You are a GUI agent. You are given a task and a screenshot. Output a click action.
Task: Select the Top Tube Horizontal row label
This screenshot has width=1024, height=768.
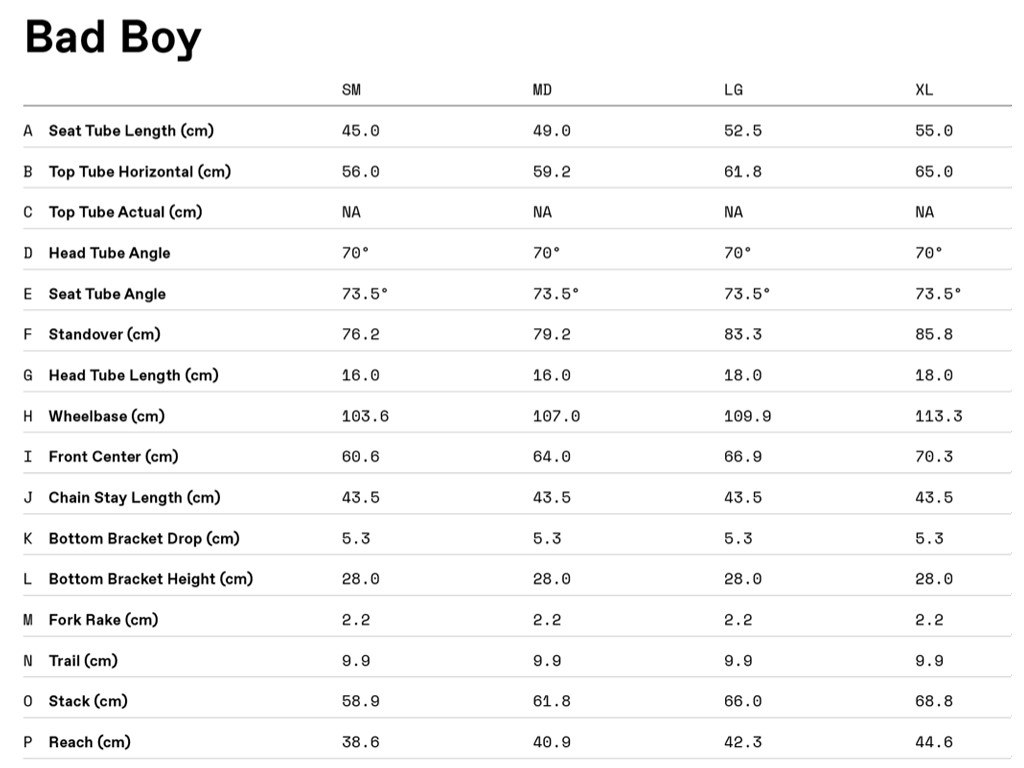point(139,172)
